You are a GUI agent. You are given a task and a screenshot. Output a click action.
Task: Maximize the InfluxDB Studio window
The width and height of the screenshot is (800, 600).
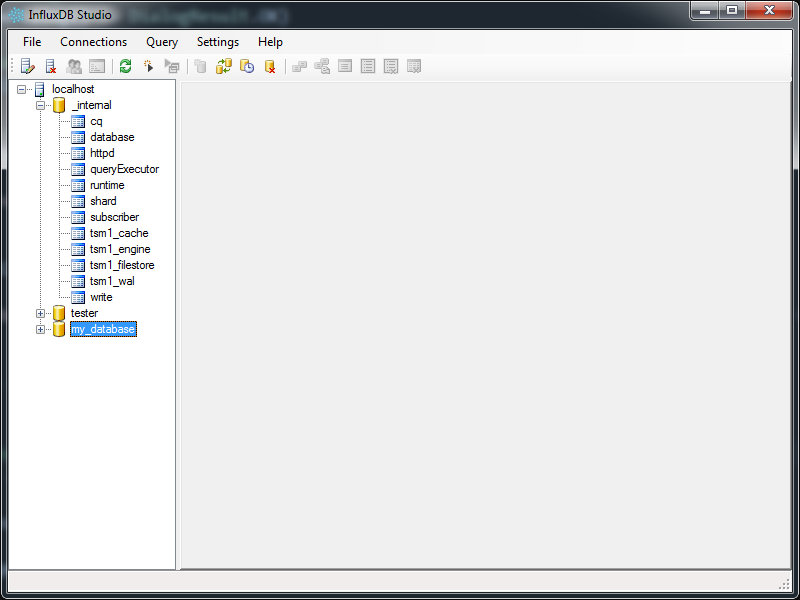click(732, 11)
